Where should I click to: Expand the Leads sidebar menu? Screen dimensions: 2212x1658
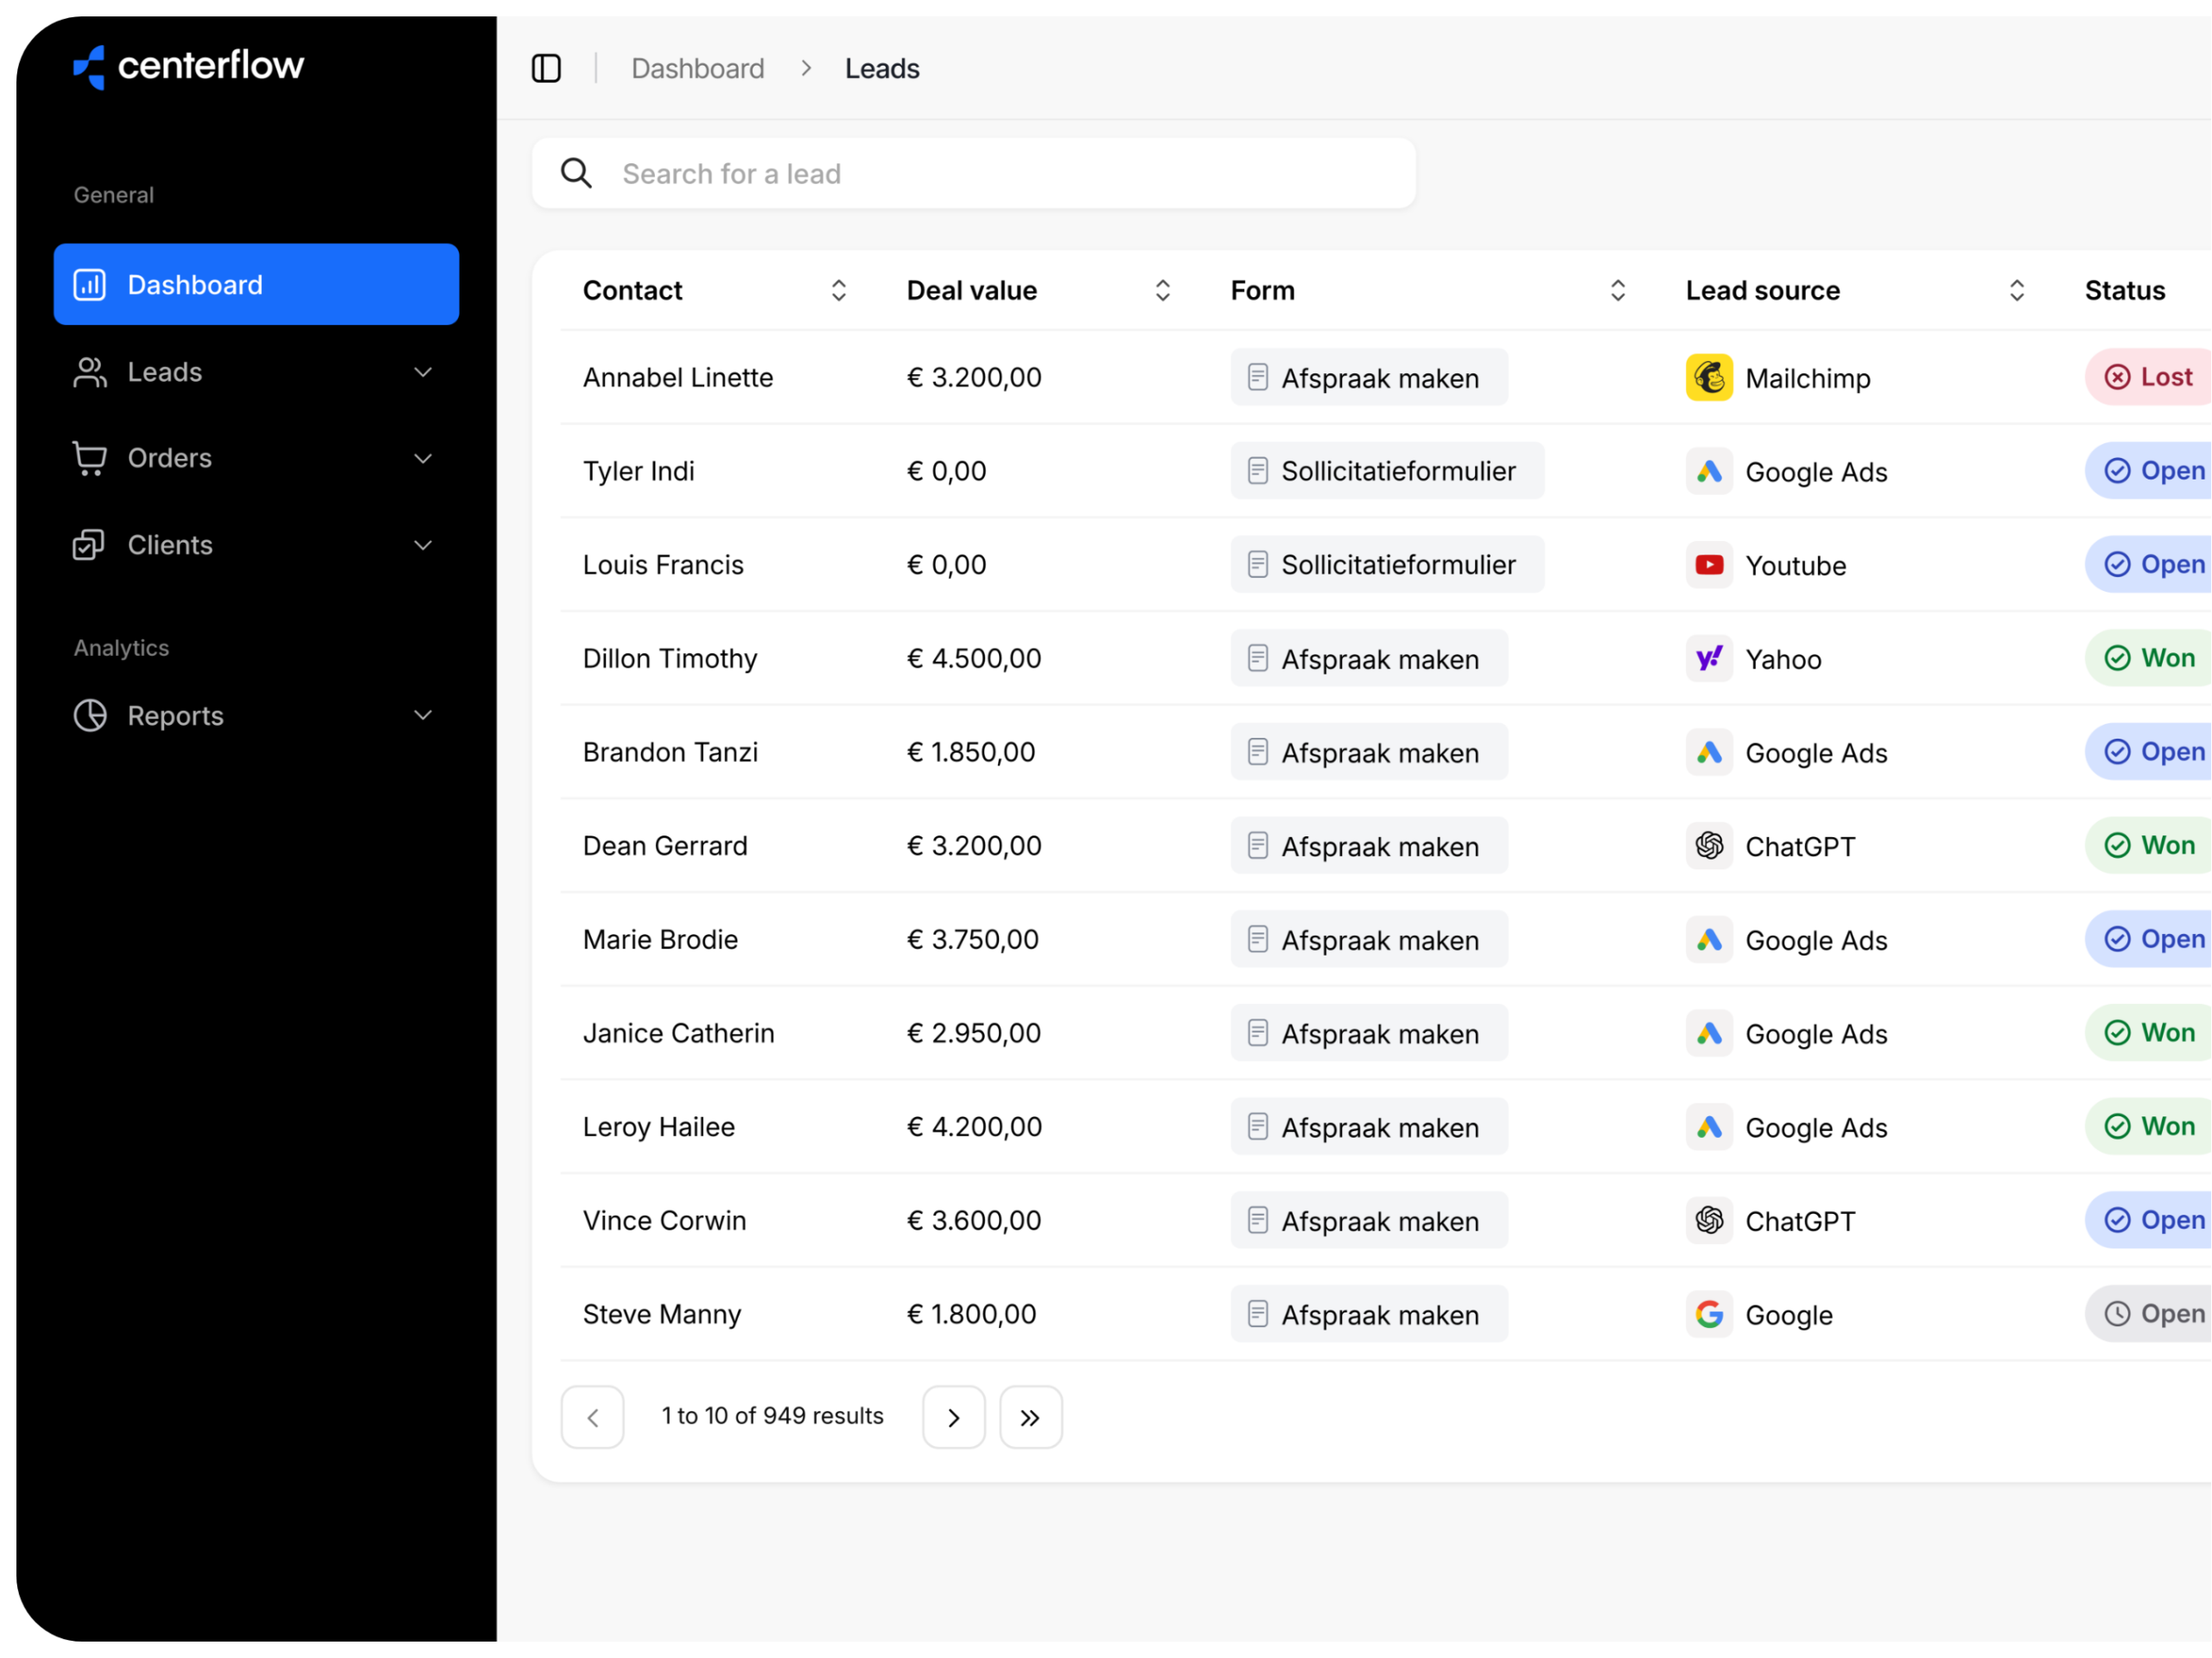point(423,372)
